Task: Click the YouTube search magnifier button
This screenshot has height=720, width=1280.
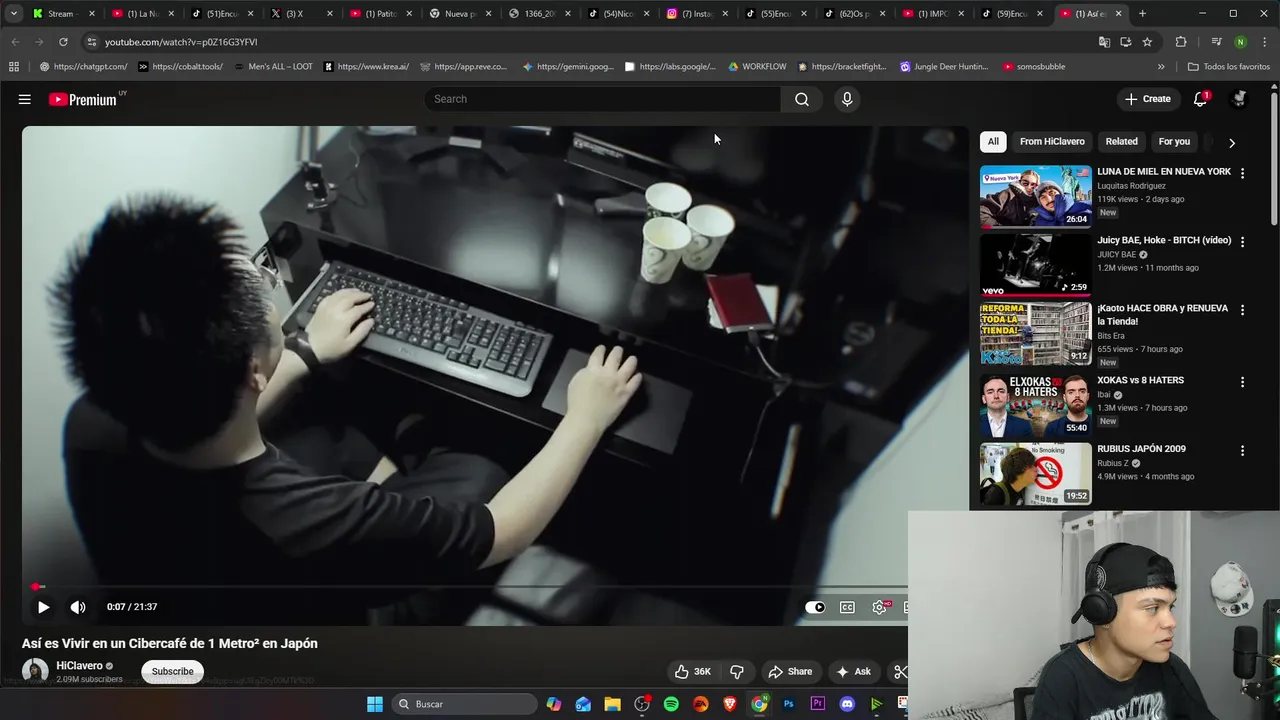Action: (x=801, y=99)
